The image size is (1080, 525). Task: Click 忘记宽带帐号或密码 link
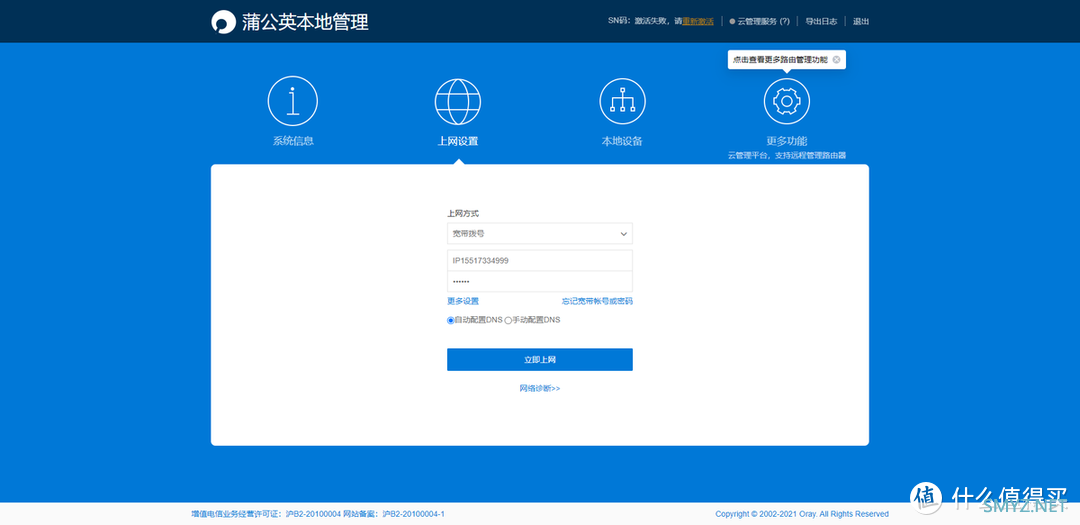[x=597, y=301]
